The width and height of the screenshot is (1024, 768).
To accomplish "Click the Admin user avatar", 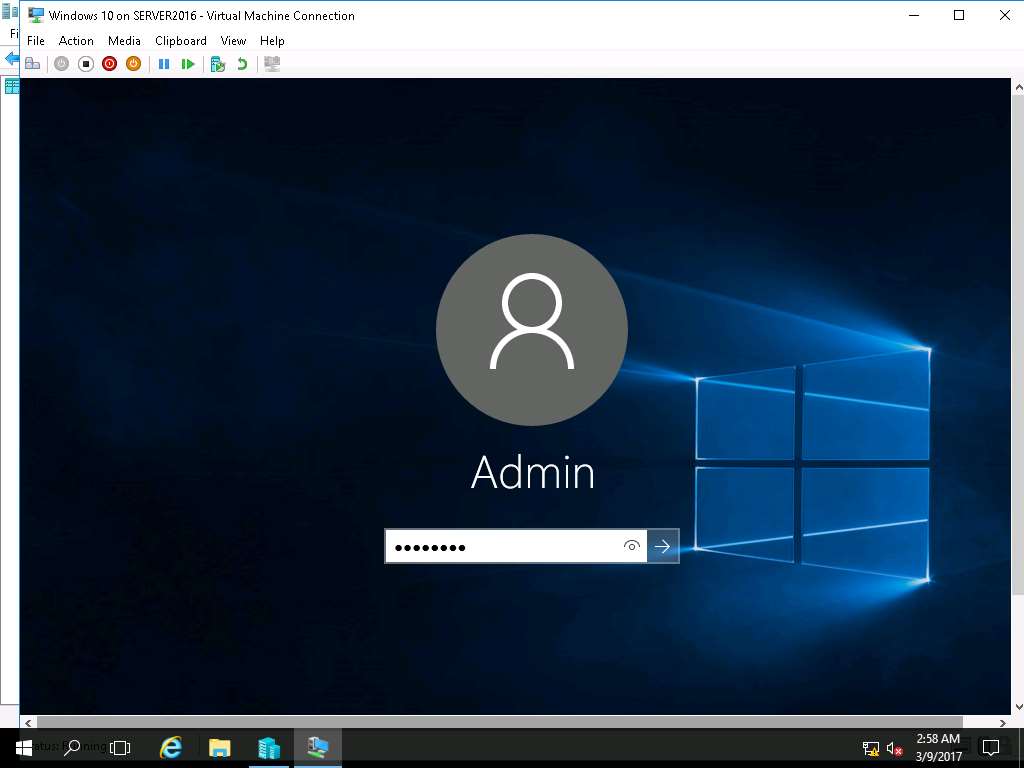I will click(x=532, y=330).
